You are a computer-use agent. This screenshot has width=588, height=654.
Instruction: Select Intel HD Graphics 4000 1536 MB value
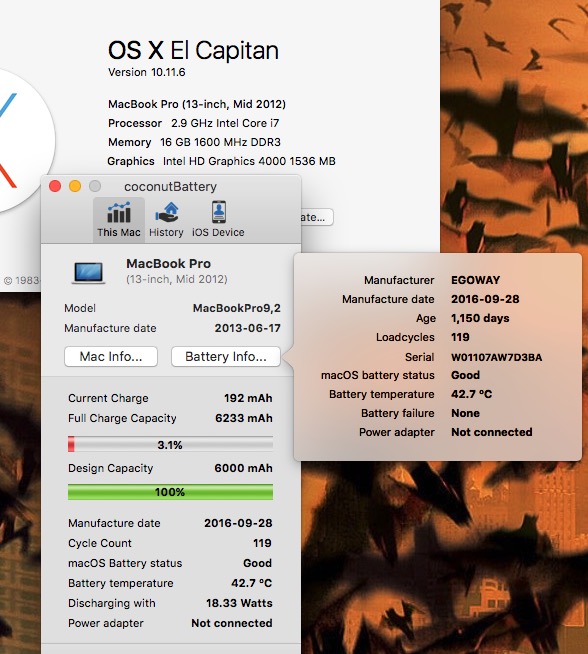click(249, 161)
